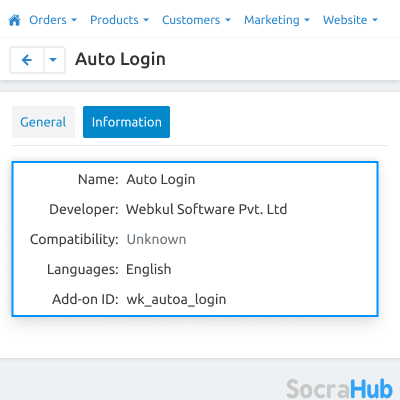Image resolution: width=400 pixels, height=400 pixels.
Task: Open the Products menu
Action: coord(119,20)
